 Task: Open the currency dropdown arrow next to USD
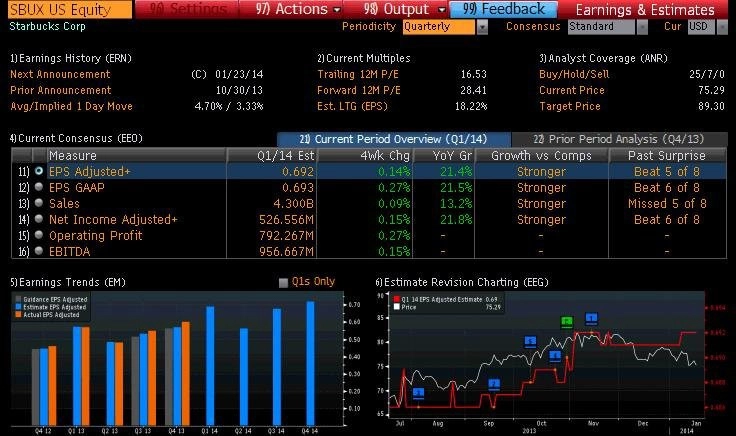tap(722, 28)
